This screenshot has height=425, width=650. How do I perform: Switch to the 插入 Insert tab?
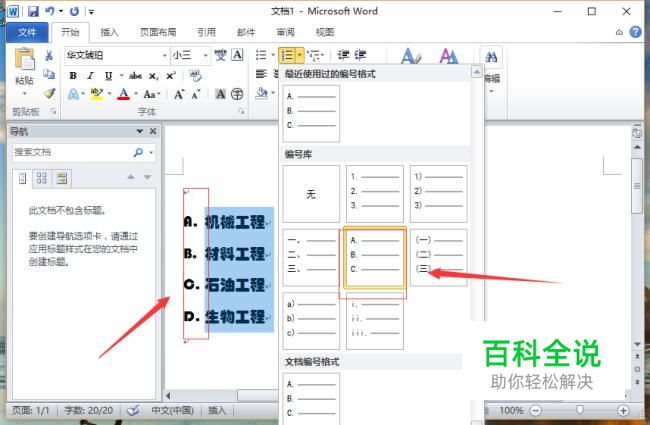(x=109, y=32)
